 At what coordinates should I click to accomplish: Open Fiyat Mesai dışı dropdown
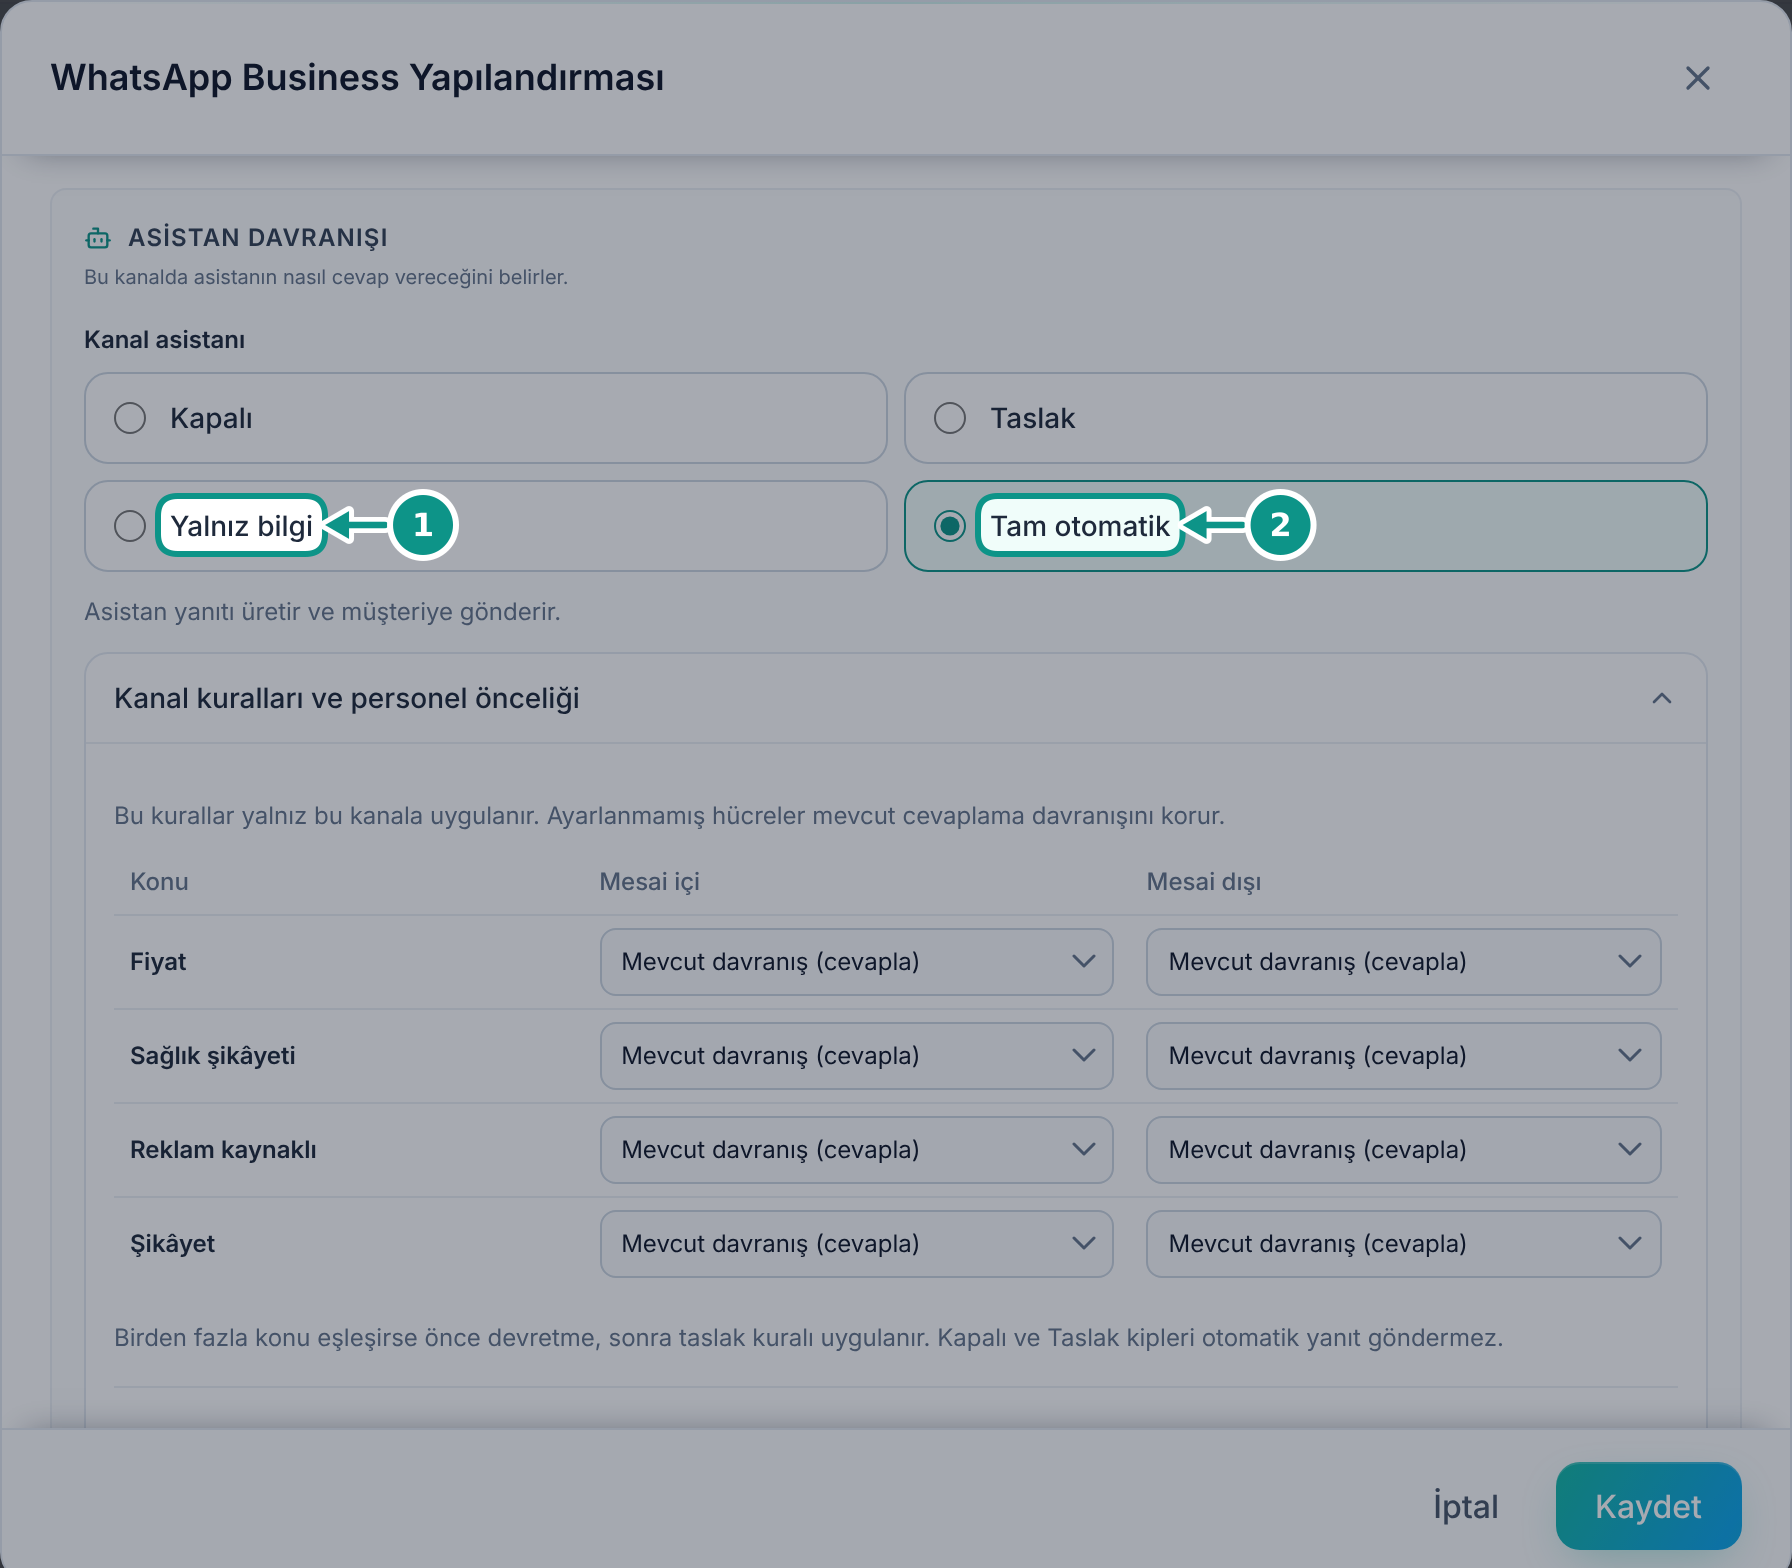click(1403, 962)
